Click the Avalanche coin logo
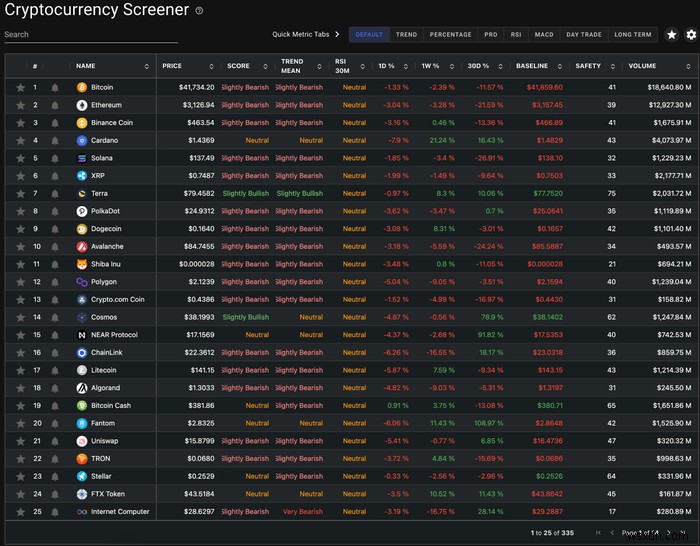700x546 pixels. pyautogui.click(x=82, y=246)
